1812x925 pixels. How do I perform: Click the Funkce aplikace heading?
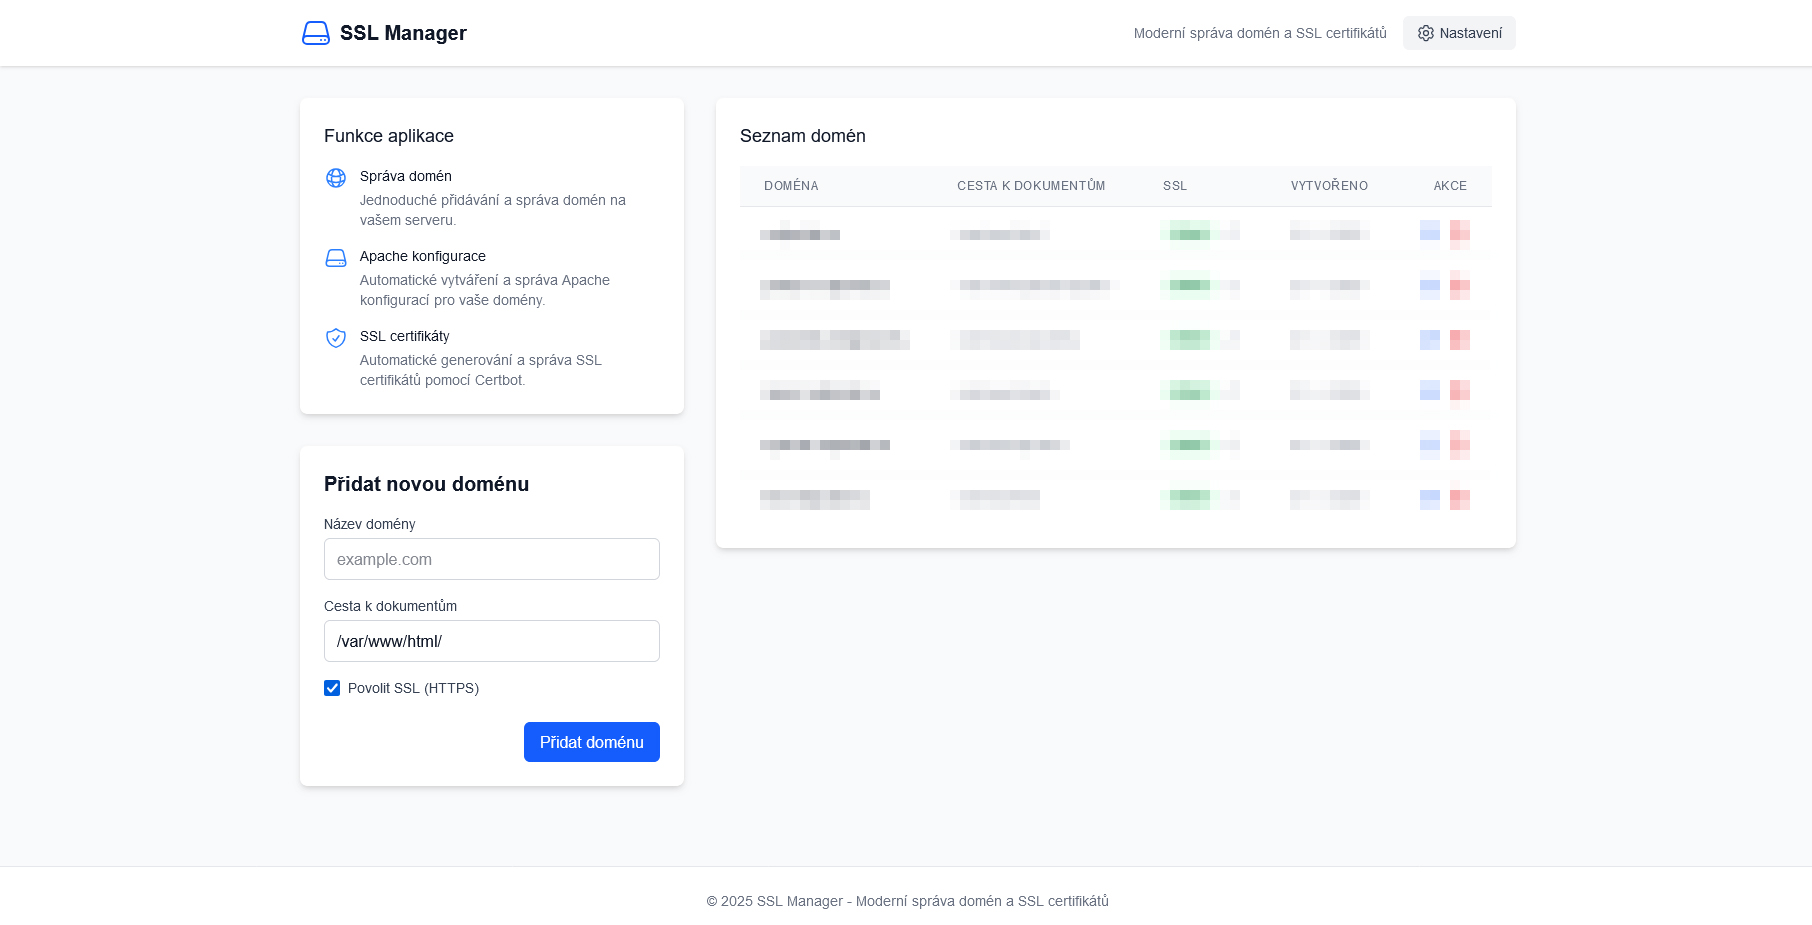[x=389, y=136]
